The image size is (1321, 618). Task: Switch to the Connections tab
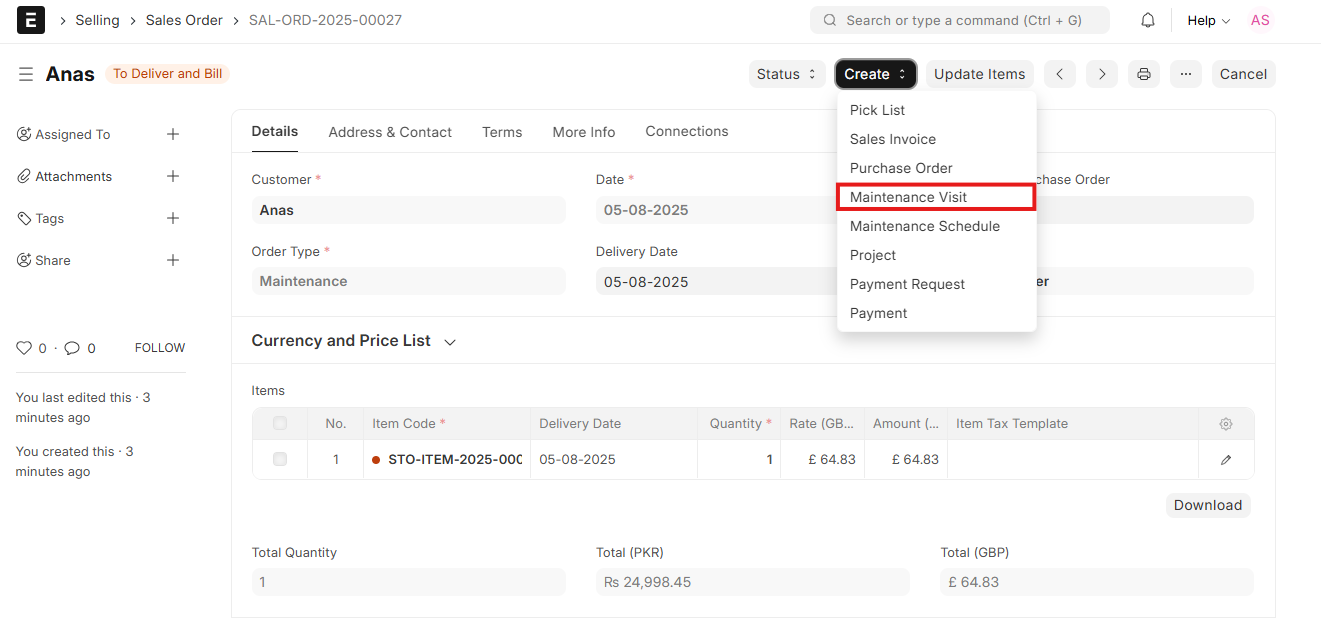click(687, 131)
